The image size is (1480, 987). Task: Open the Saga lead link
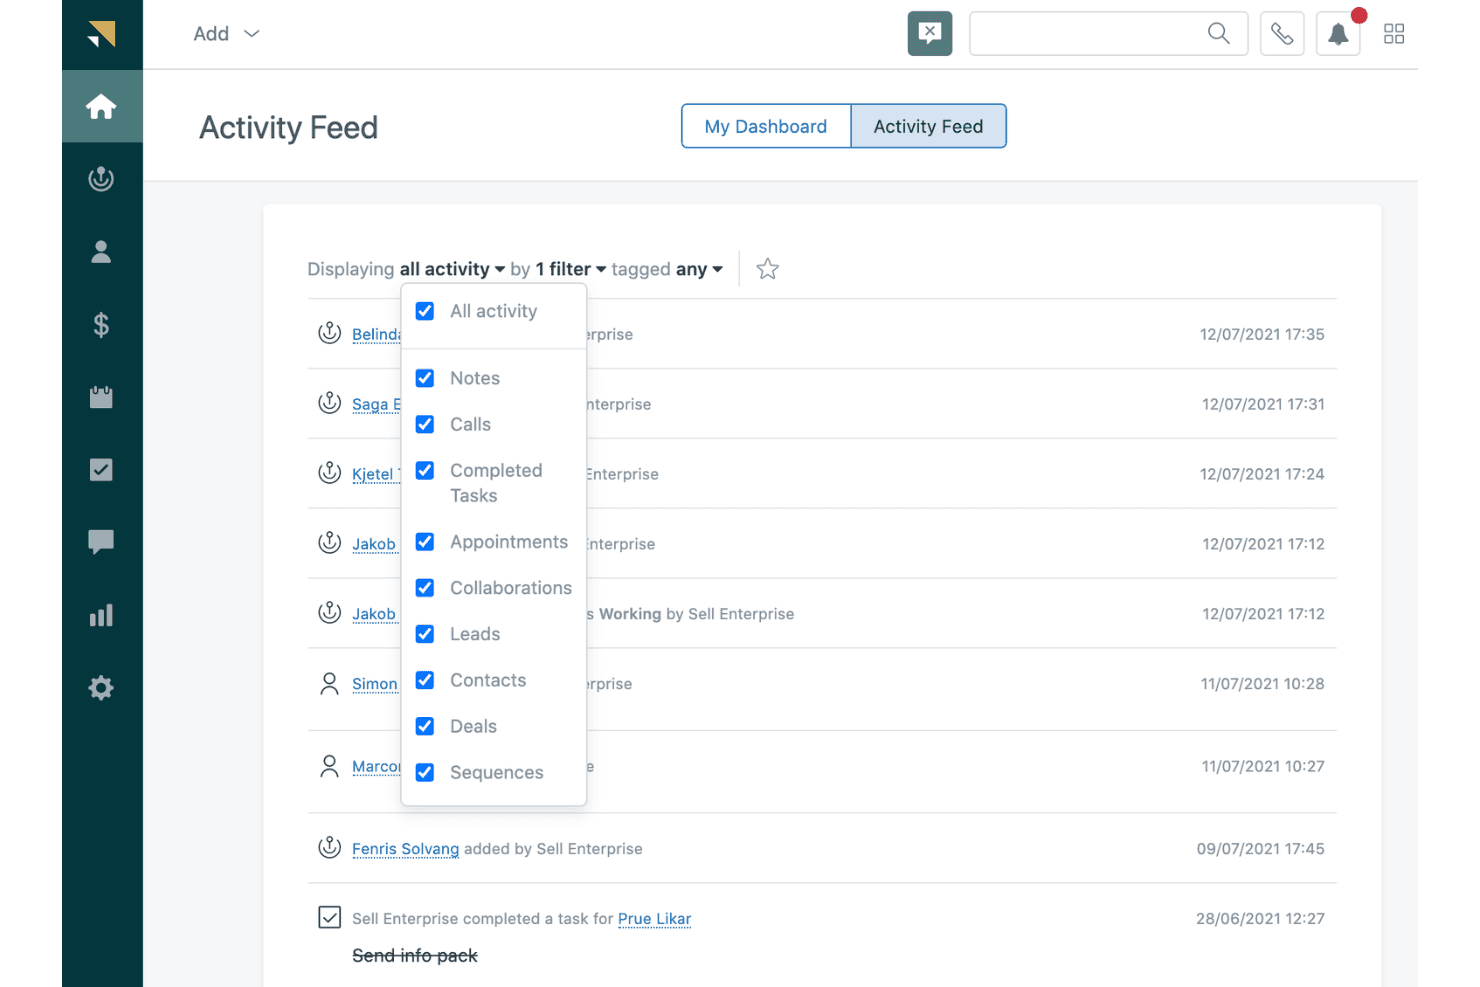[x=376, y=404]
